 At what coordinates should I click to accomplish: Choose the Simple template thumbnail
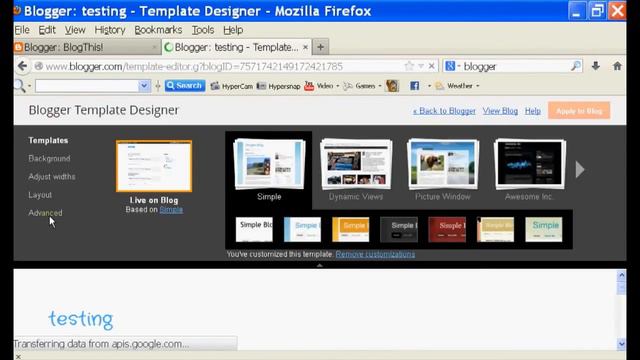pos(269,164)
